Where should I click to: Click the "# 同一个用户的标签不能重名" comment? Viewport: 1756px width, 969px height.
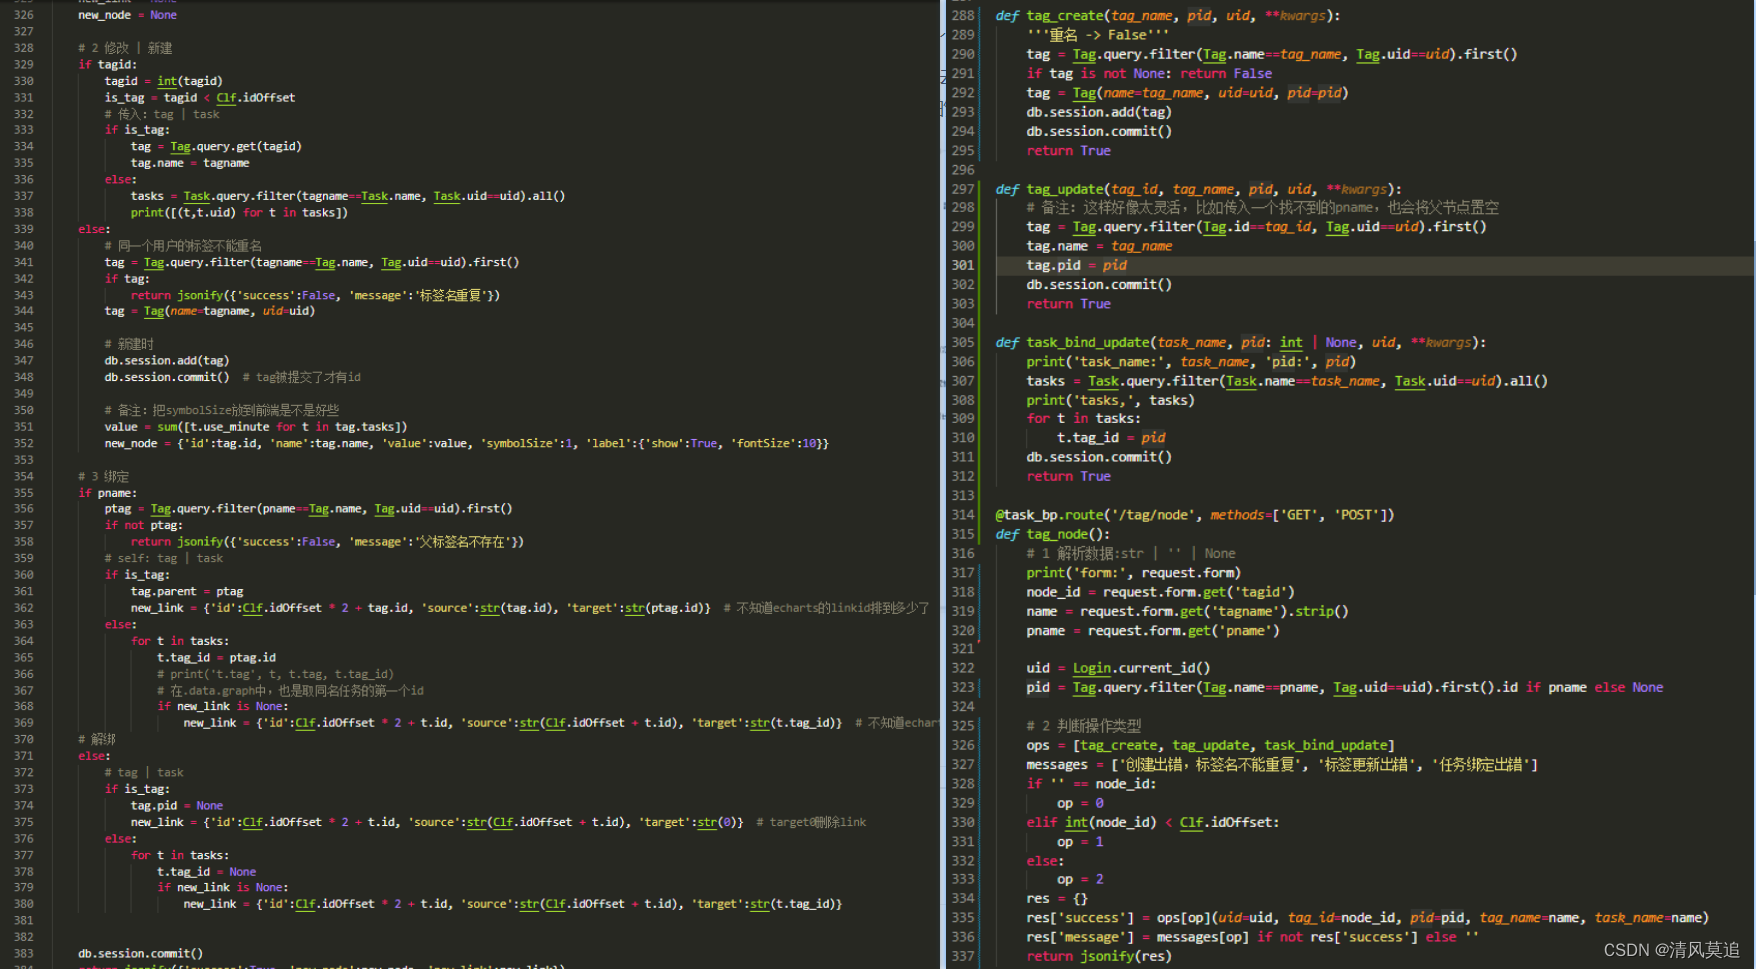click(183, 245)
